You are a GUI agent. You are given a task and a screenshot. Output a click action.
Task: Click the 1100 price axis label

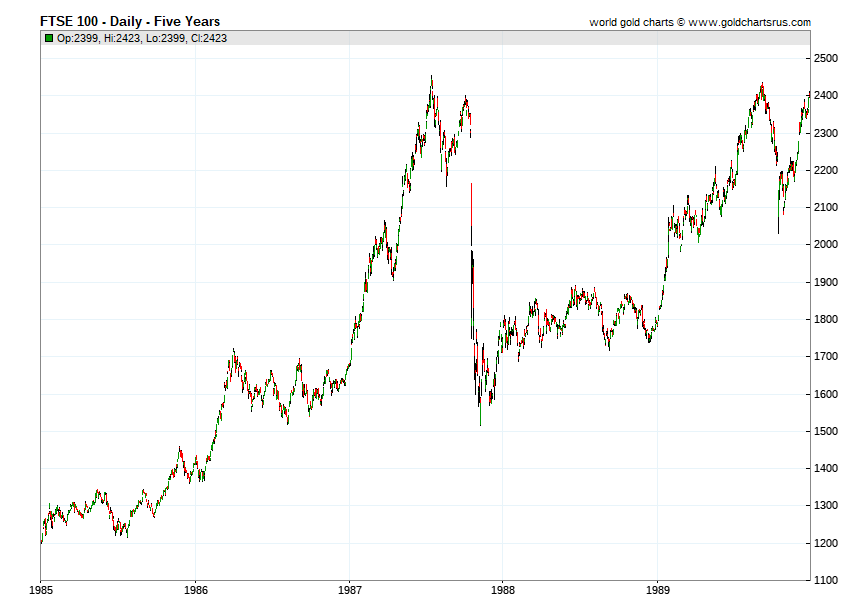(x=826, y=581)
